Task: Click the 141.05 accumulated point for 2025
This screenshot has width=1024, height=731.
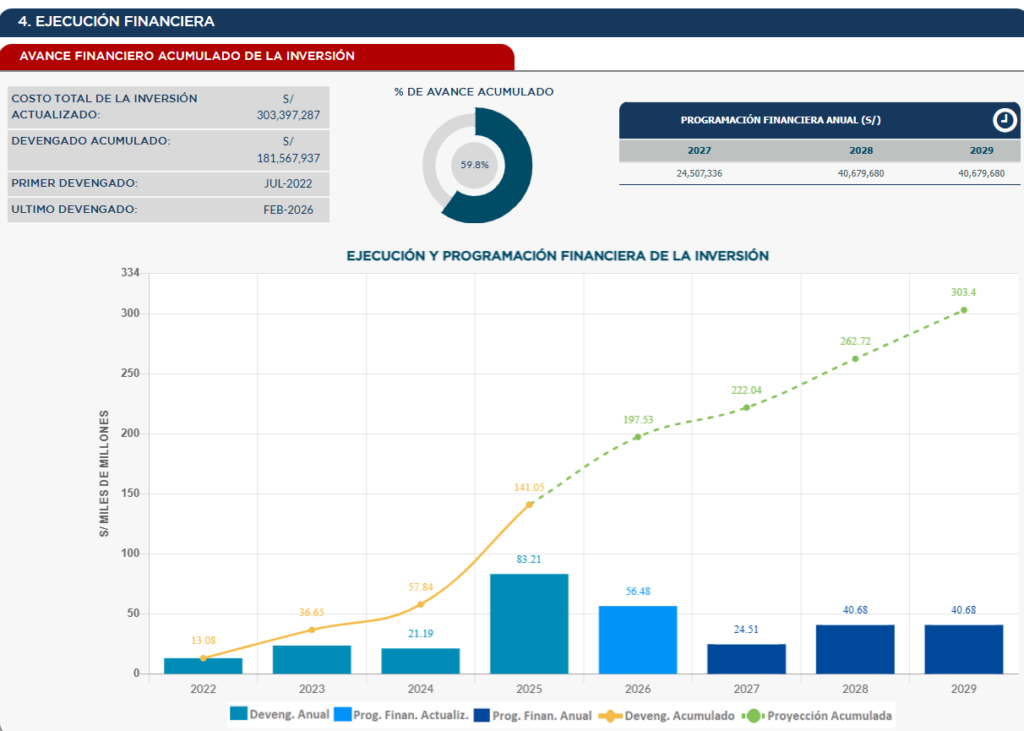Action: pyautogui.click(x=529, y=504)
